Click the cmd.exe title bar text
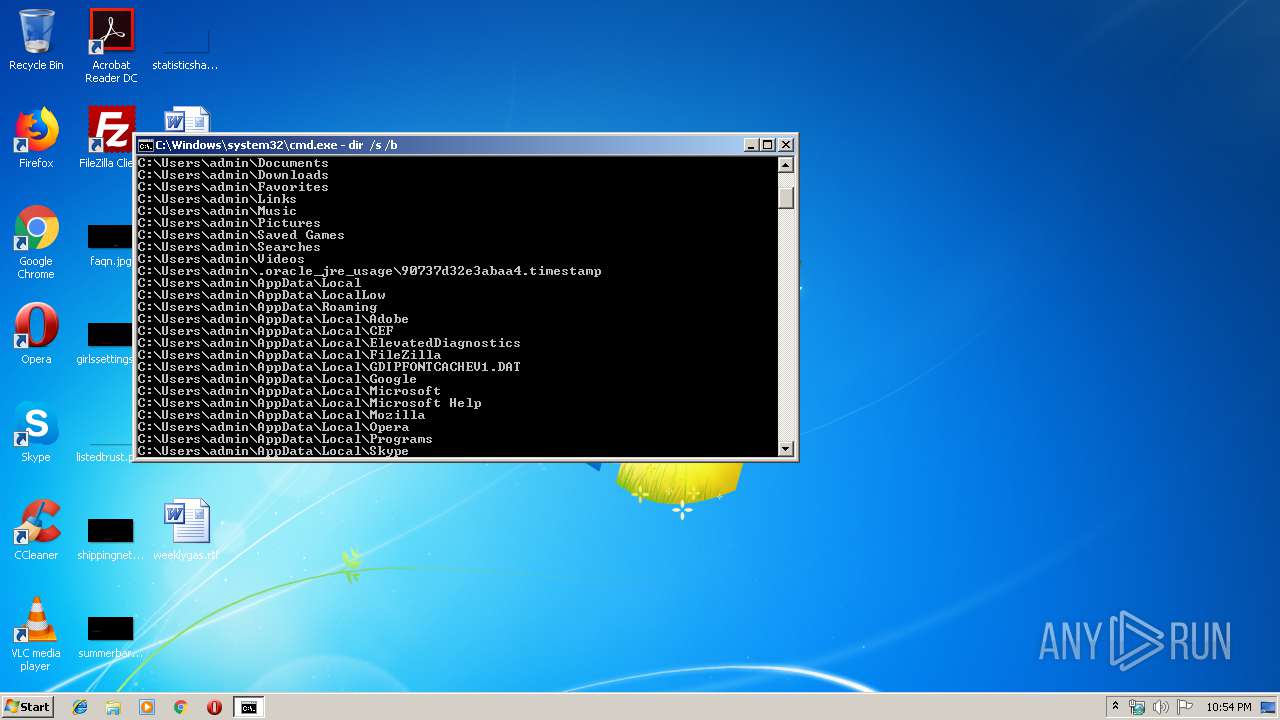Image resolution: width=1280 pixels, height=720 pixels. [276, 145]
